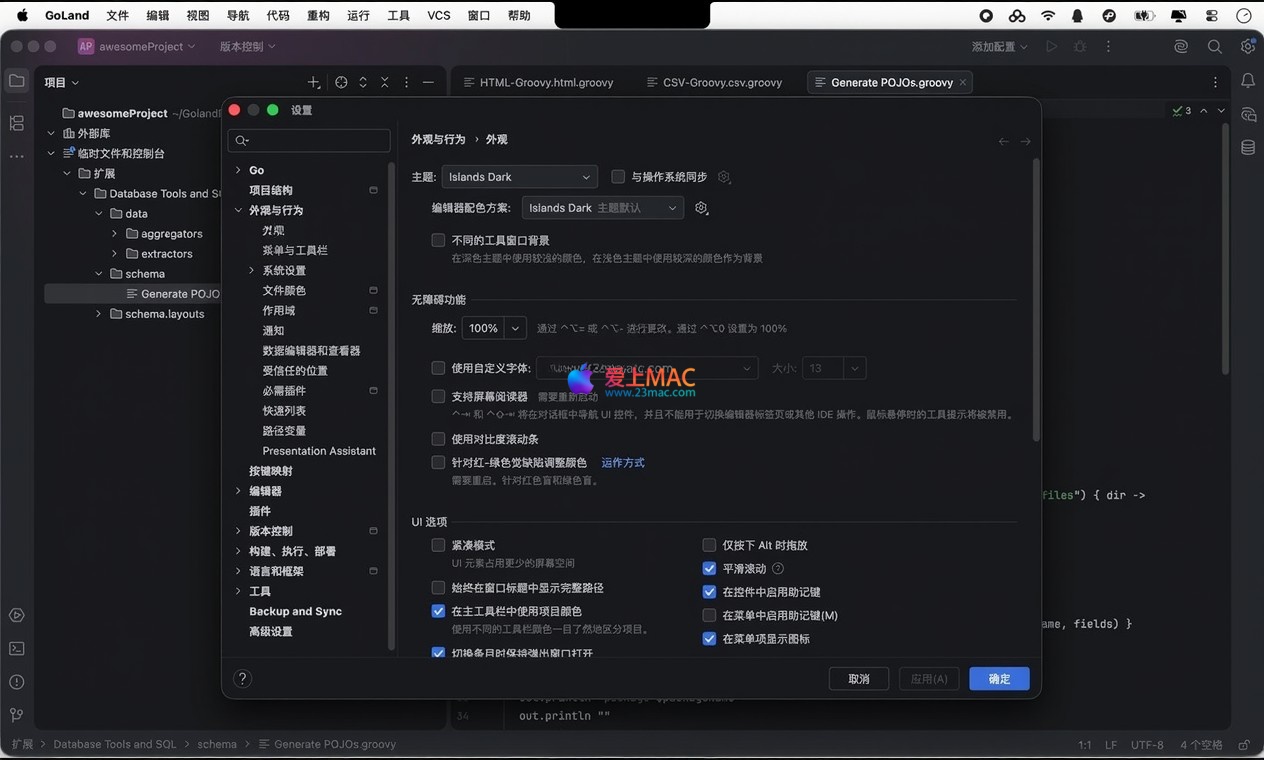
Task: Enable sync with operating system checkbox
Action: (x=618, y=177)
